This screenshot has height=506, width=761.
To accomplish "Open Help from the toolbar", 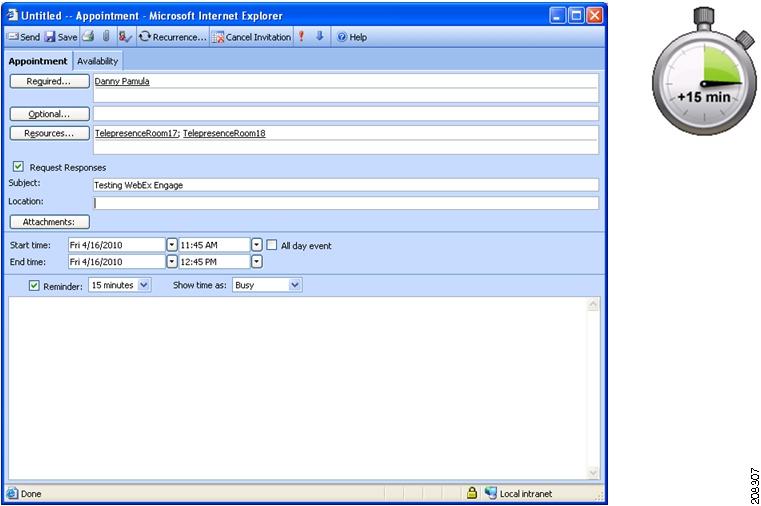I will point(352,37).
